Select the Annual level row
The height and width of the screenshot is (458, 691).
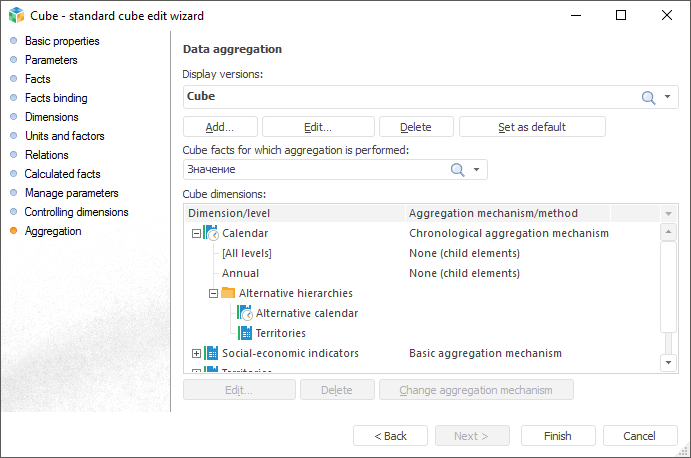pos(240,273)
